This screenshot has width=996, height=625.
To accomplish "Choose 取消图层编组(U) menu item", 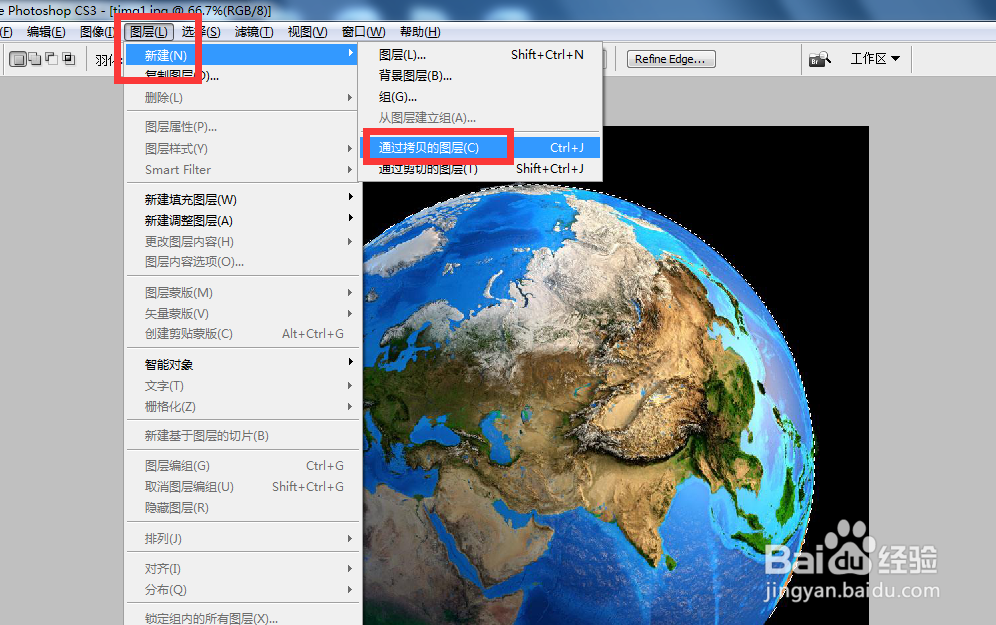I will click(242, 487).
